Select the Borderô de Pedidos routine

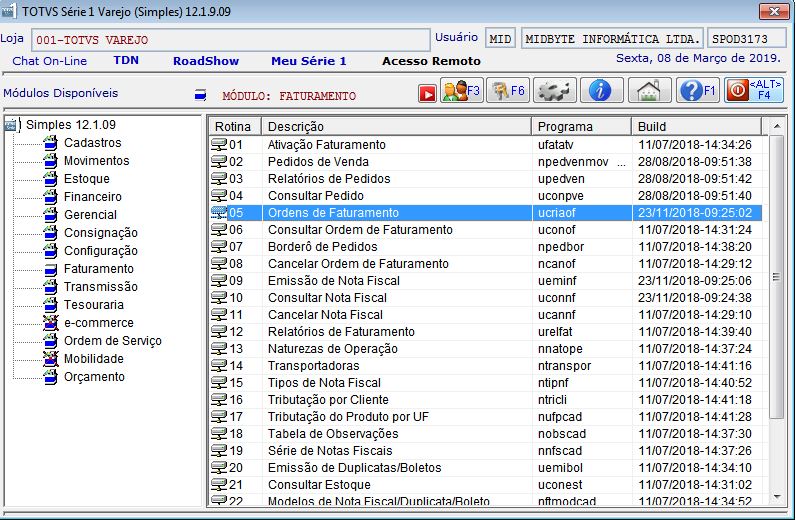(485, 247)
